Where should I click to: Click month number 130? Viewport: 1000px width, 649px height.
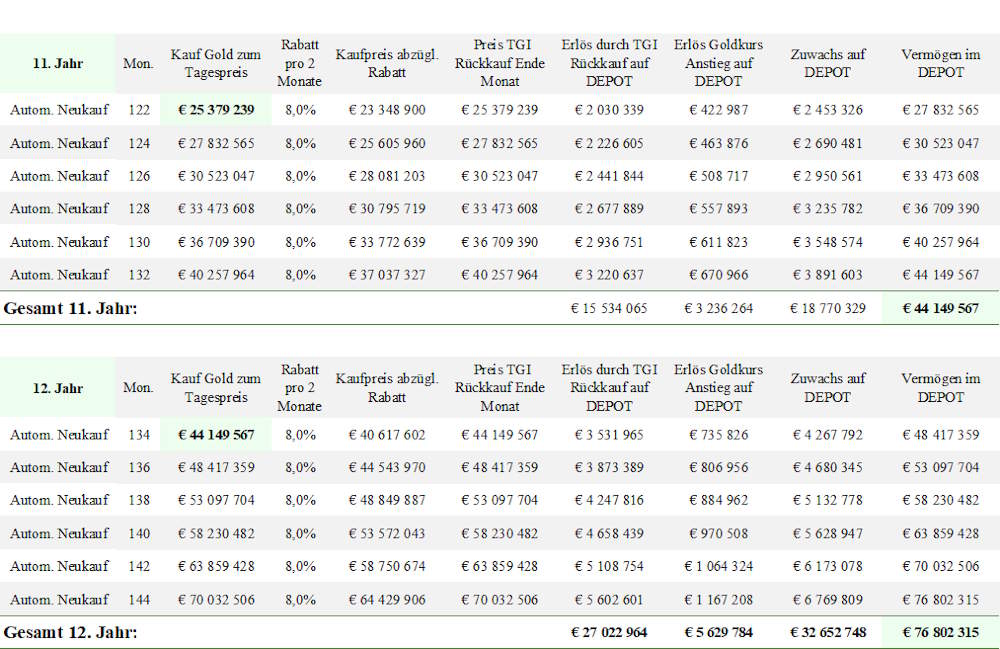click(x=139, y=242)
